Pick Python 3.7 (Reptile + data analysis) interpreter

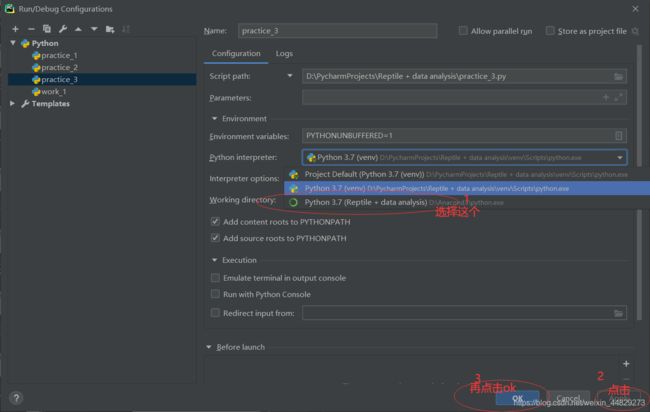tap(467, 203)
